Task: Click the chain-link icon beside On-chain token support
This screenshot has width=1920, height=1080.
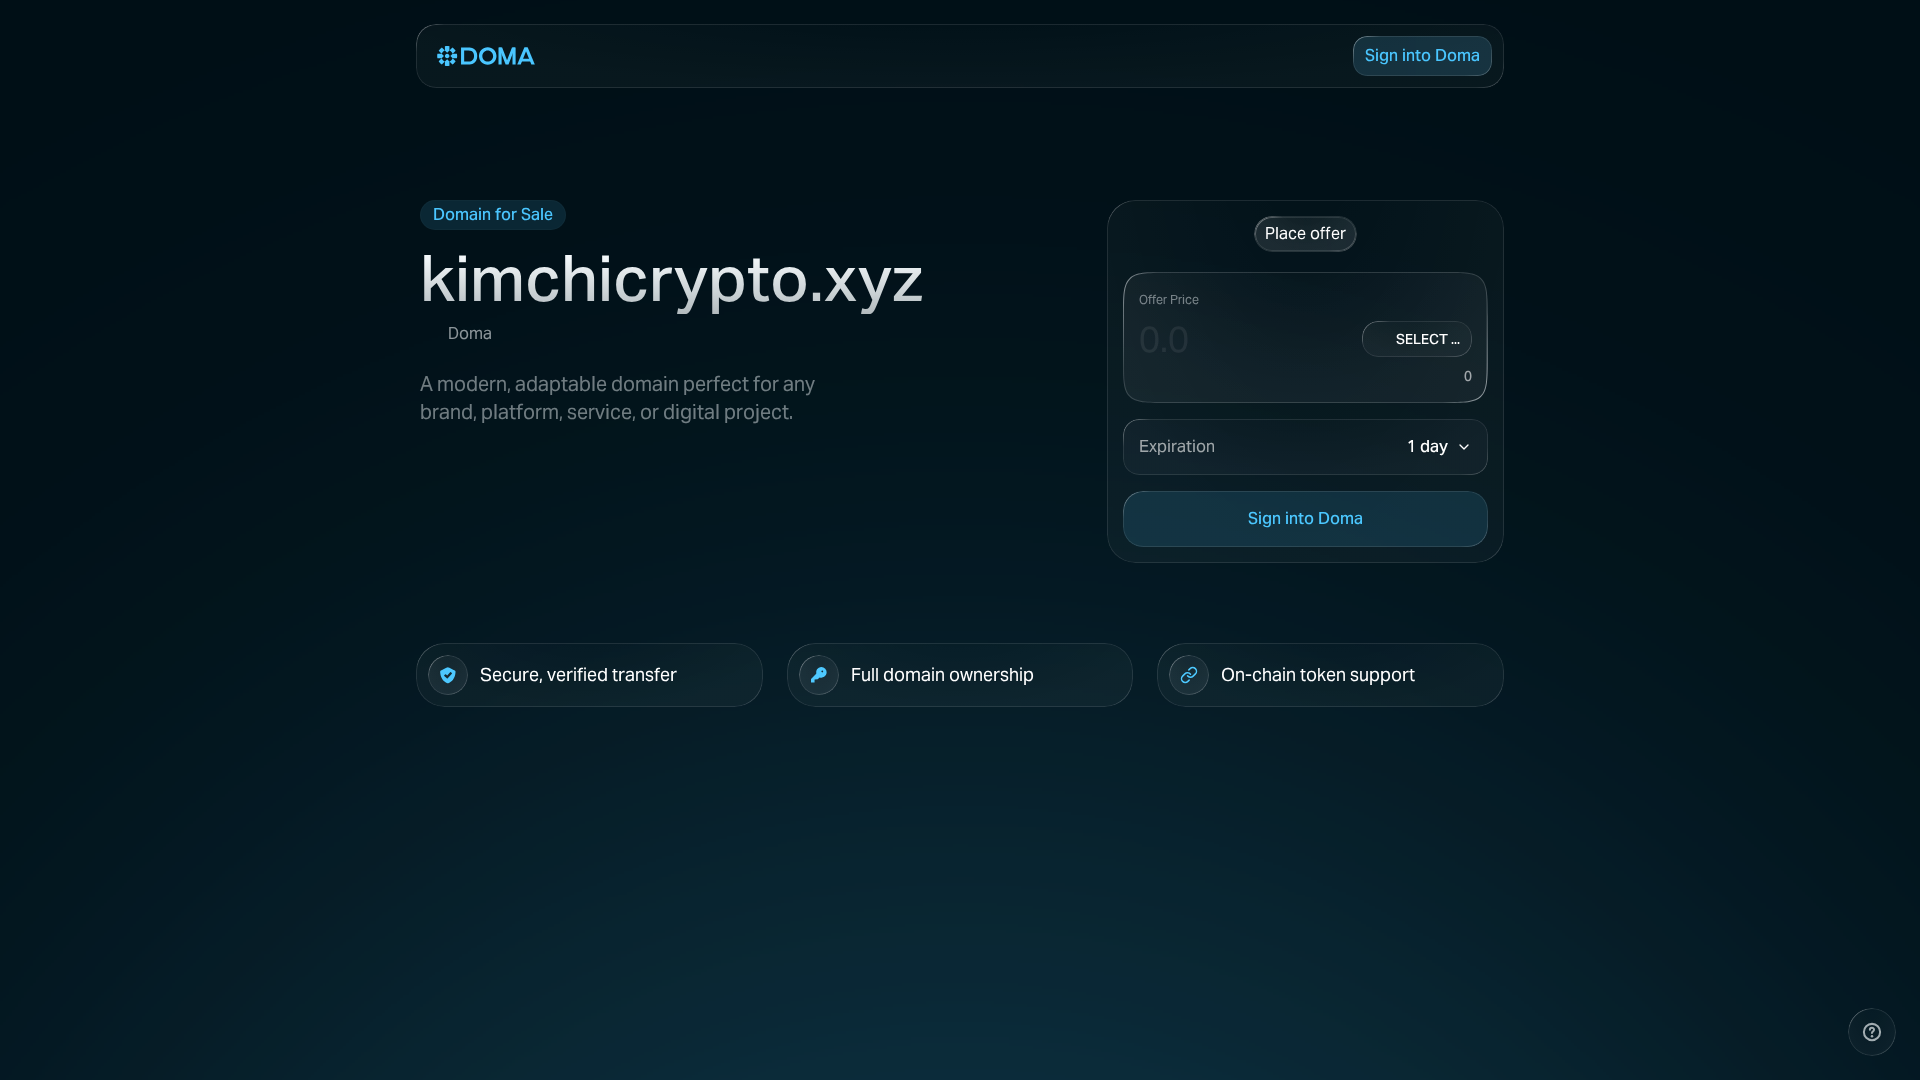Action: [1188, 675]
